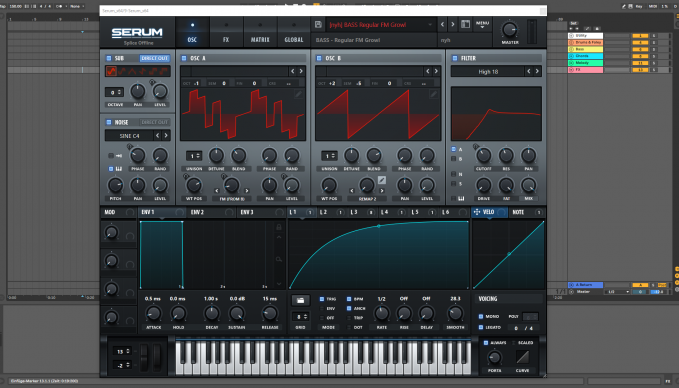
Task: Open the MENU dropdown
Action: point(482,25)
